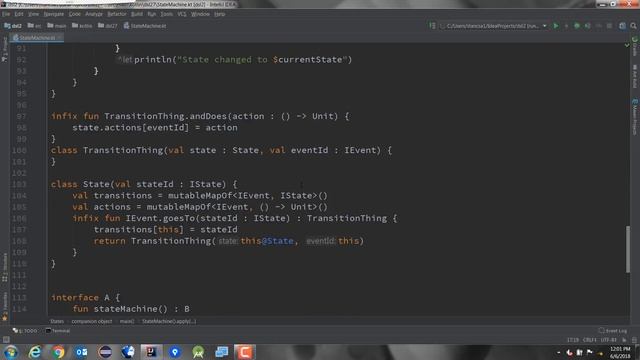
Task: Open the Terminal tool window
Action: [x=58, y=331]
